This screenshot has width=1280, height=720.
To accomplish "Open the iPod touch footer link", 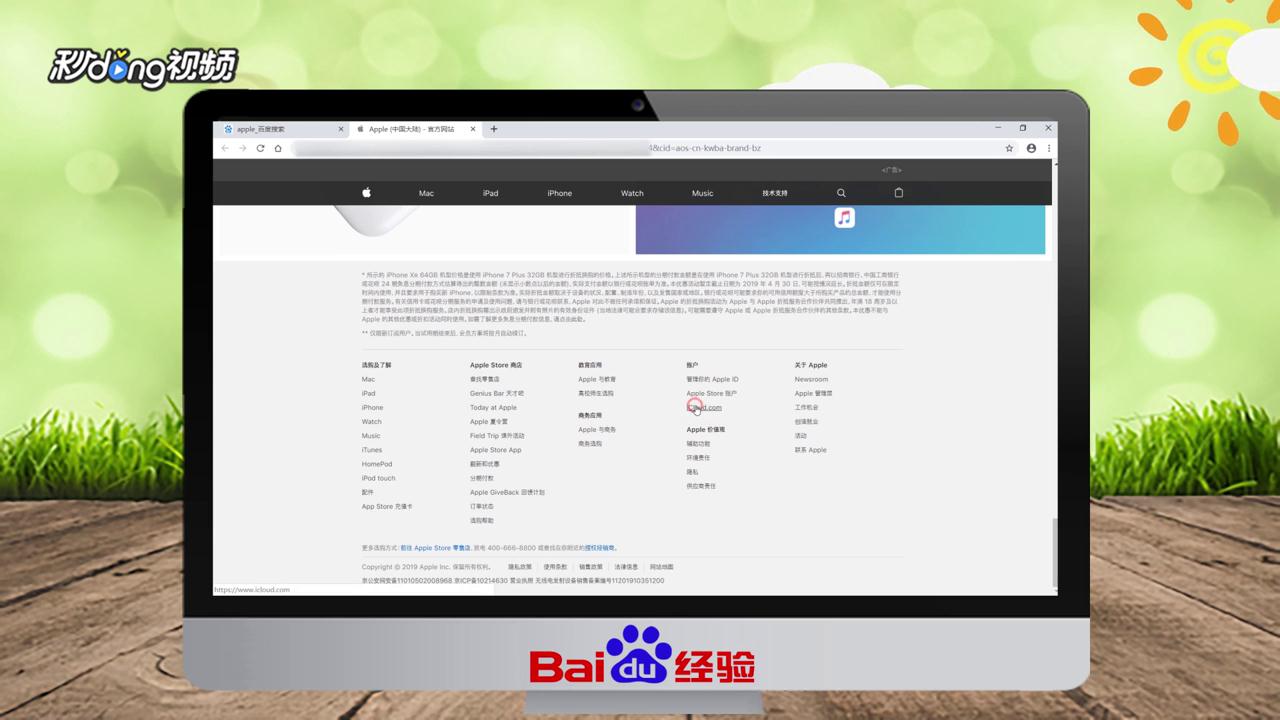I will coord(378,478).
